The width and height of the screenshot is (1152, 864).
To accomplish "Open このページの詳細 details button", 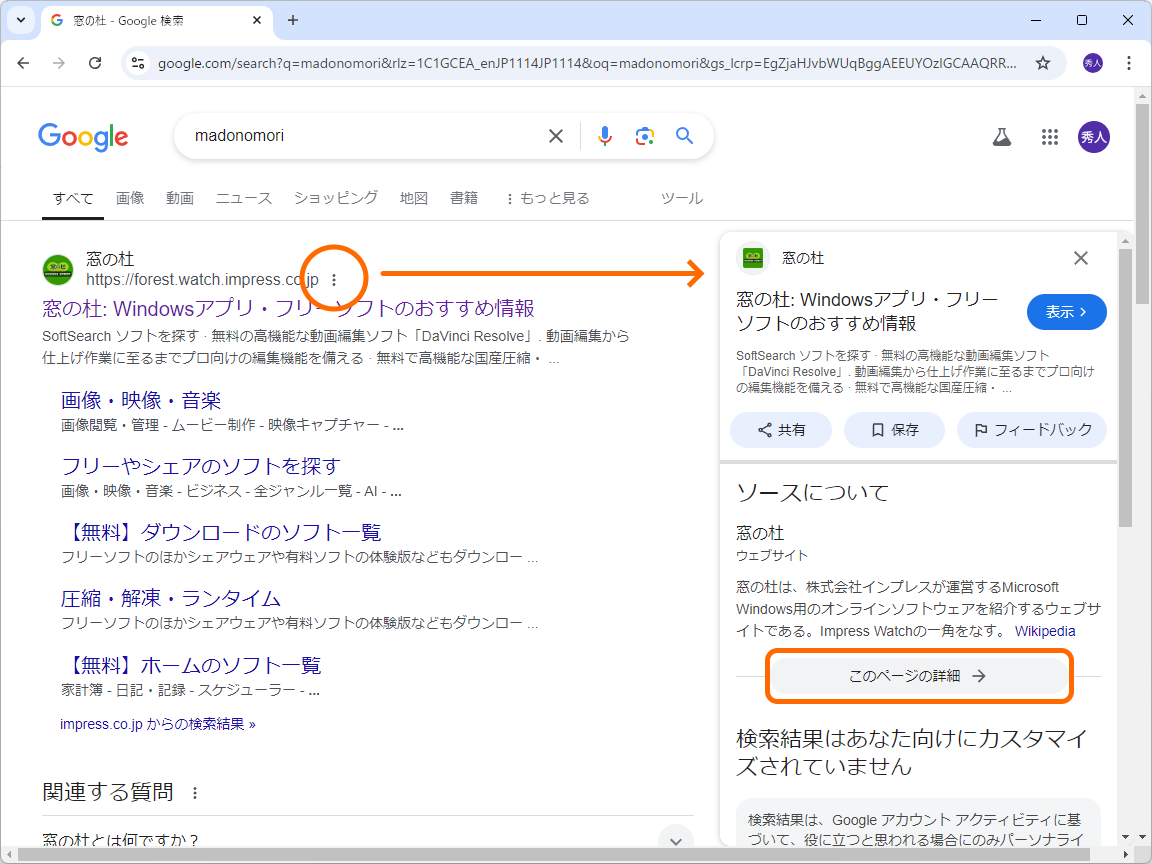I will pos(918,676).
